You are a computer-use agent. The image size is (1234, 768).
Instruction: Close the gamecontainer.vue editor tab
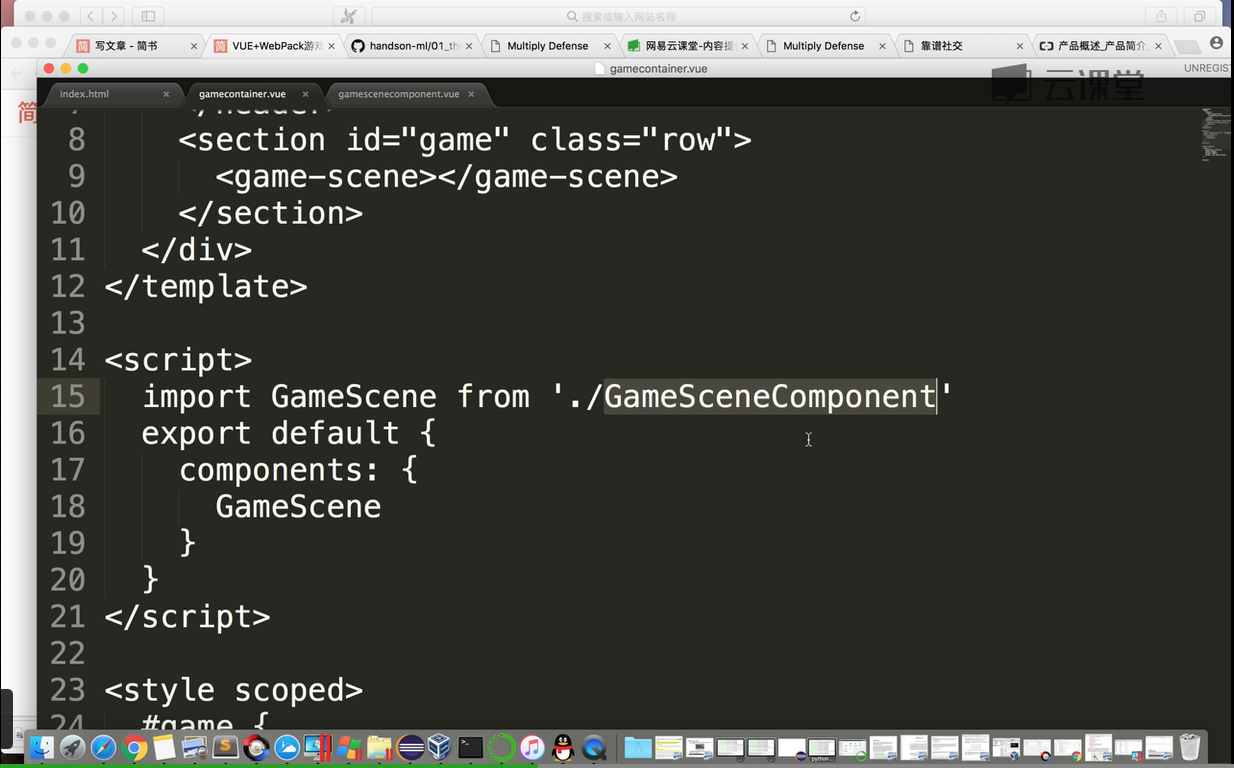tap(306, 94)
